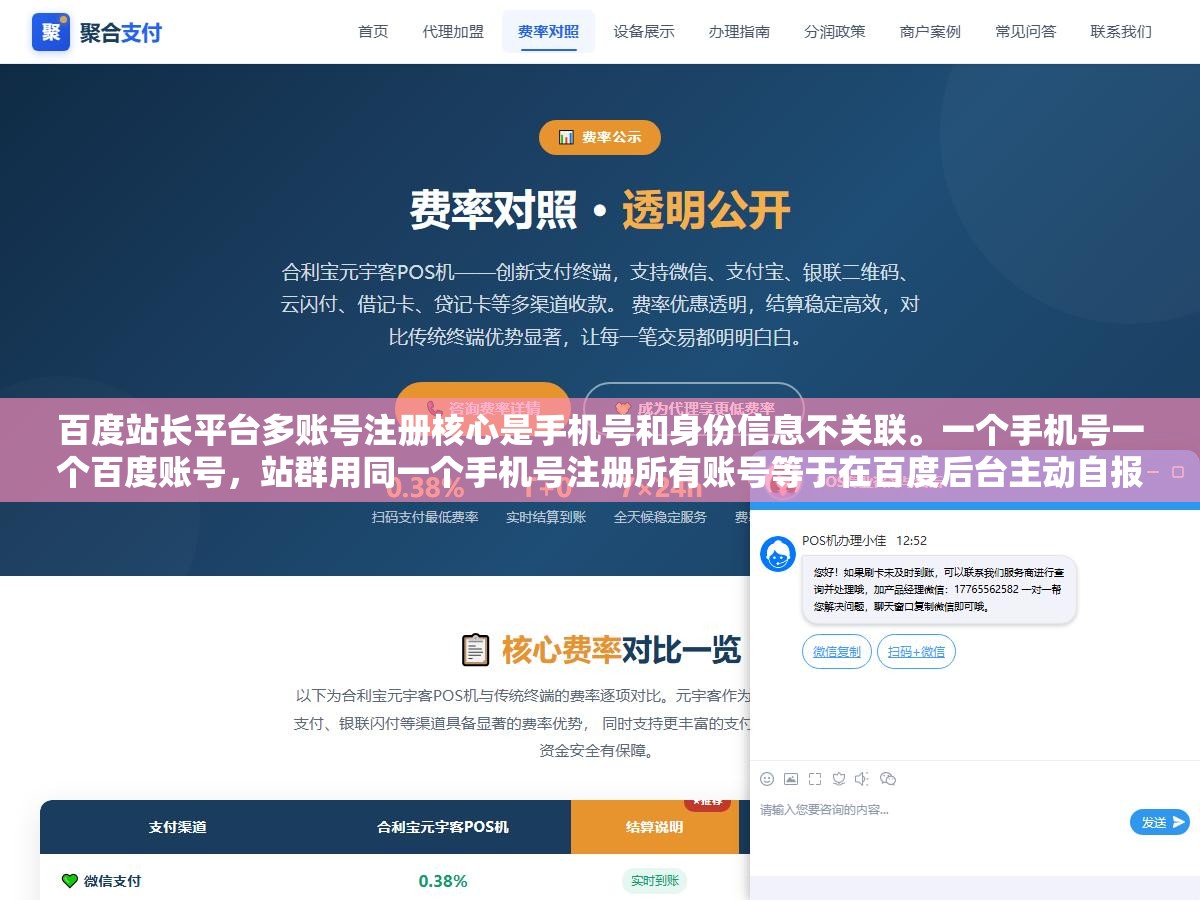Click the 微信复制 chat button
The image size is (1200, 900).
(x=837, y=652)
